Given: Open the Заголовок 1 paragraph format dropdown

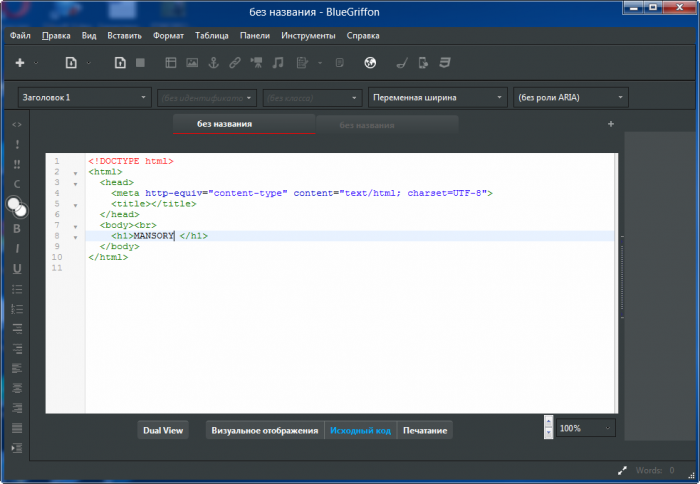Looking at the screenshot, I should tap(84, 98).
